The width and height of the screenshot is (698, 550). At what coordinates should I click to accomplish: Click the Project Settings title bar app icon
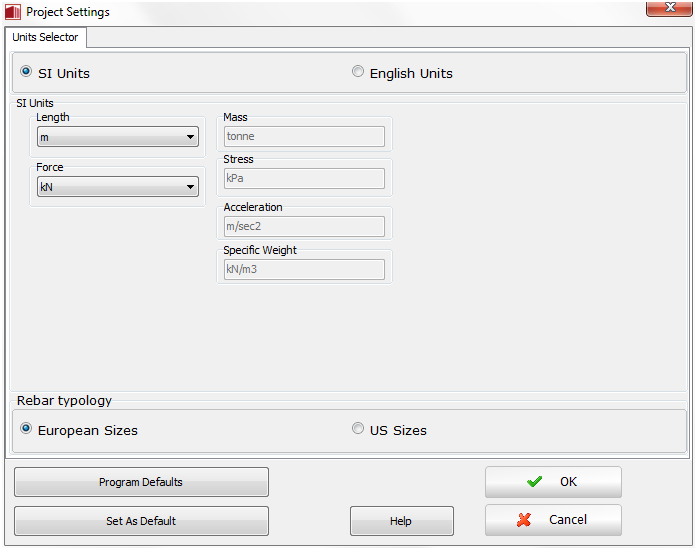tap(13, 12)
